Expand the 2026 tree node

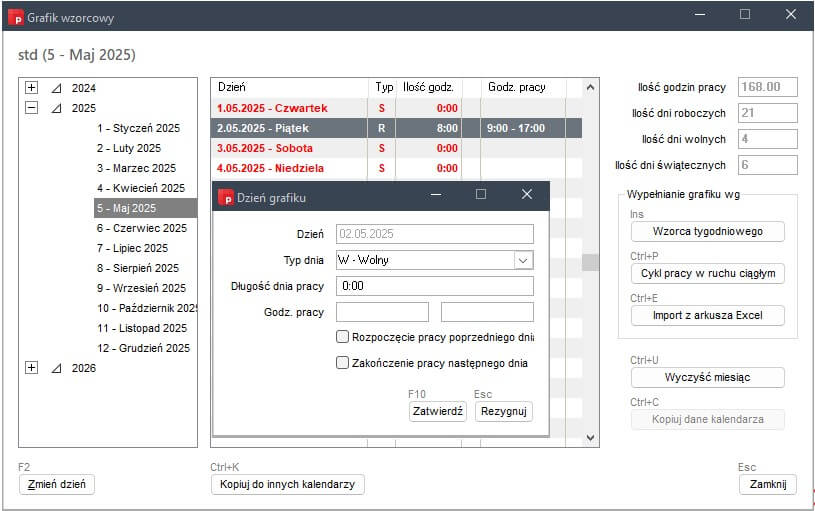click(x=31, y=368)
